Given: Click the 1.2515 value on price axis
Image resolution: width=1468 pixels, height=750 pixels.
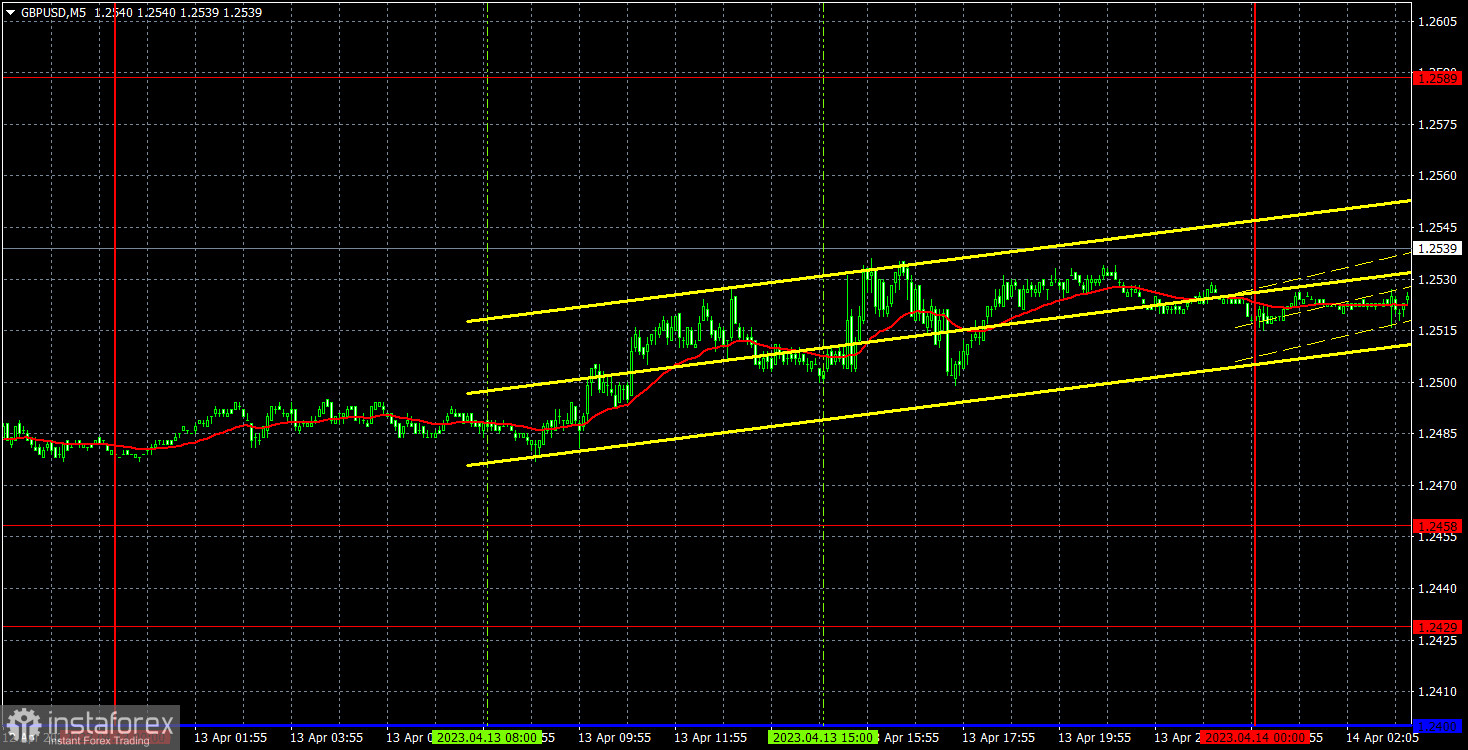Looking at the screenshot, I should (x=1436, y=331).
